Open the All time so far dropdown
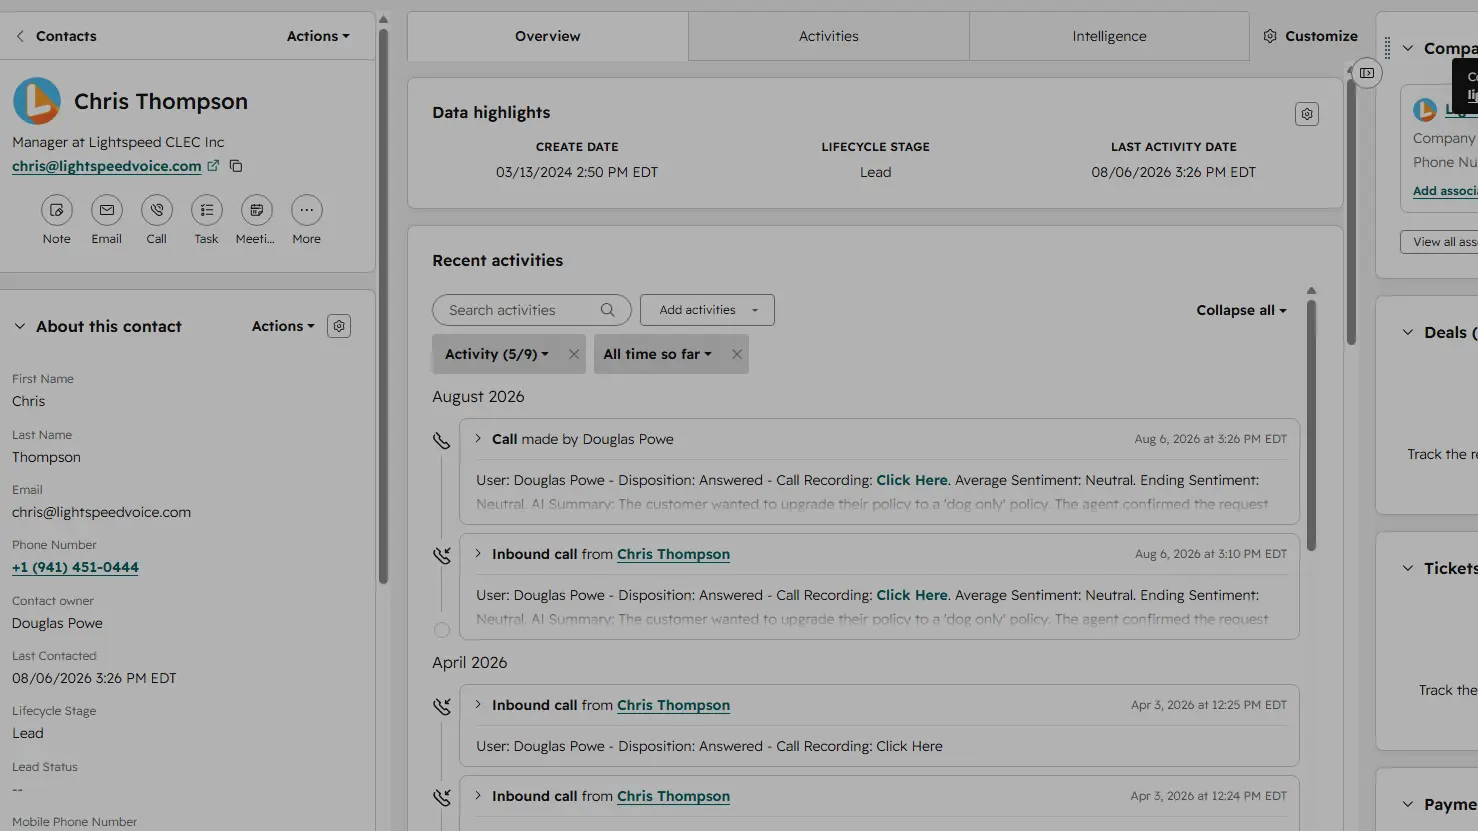This screenshot has width=1478, height=831. [x=658, y=354]
